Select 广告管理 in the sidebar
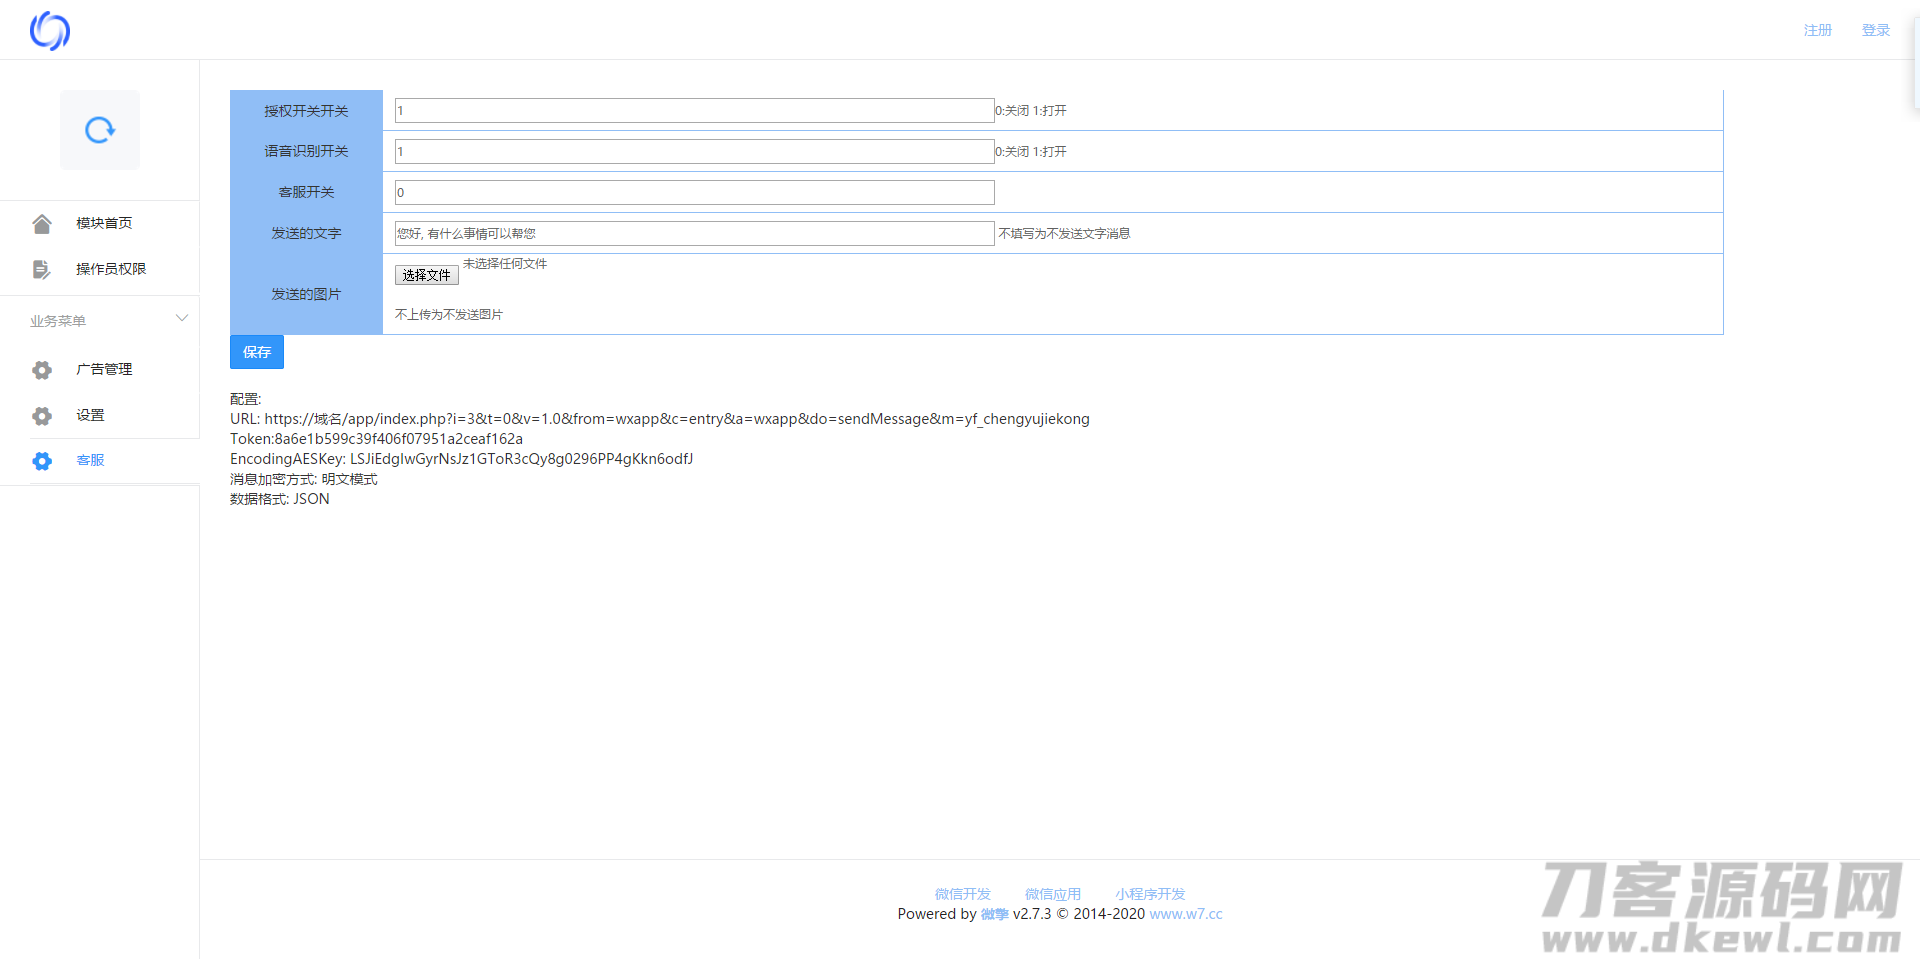1920x959 pixels. (104, 369)
